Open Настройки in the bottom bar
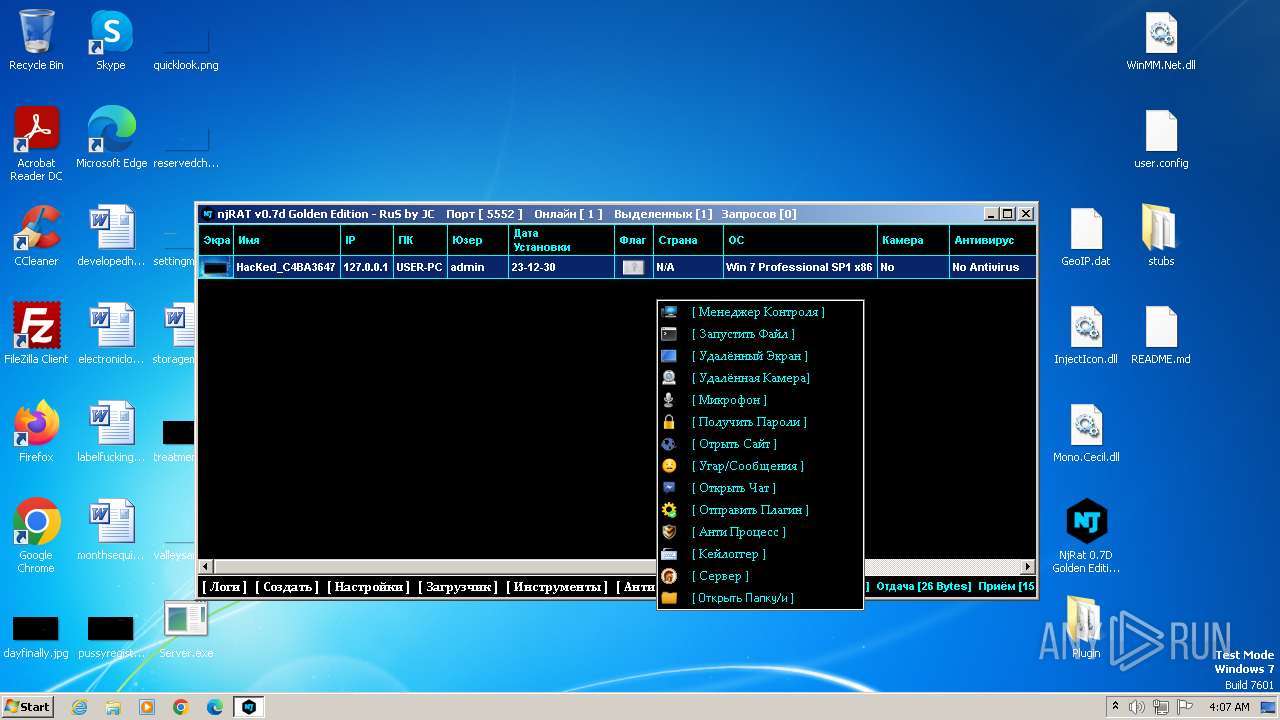This screenshot has width=1280, height=720. click(x=369, y=587)
